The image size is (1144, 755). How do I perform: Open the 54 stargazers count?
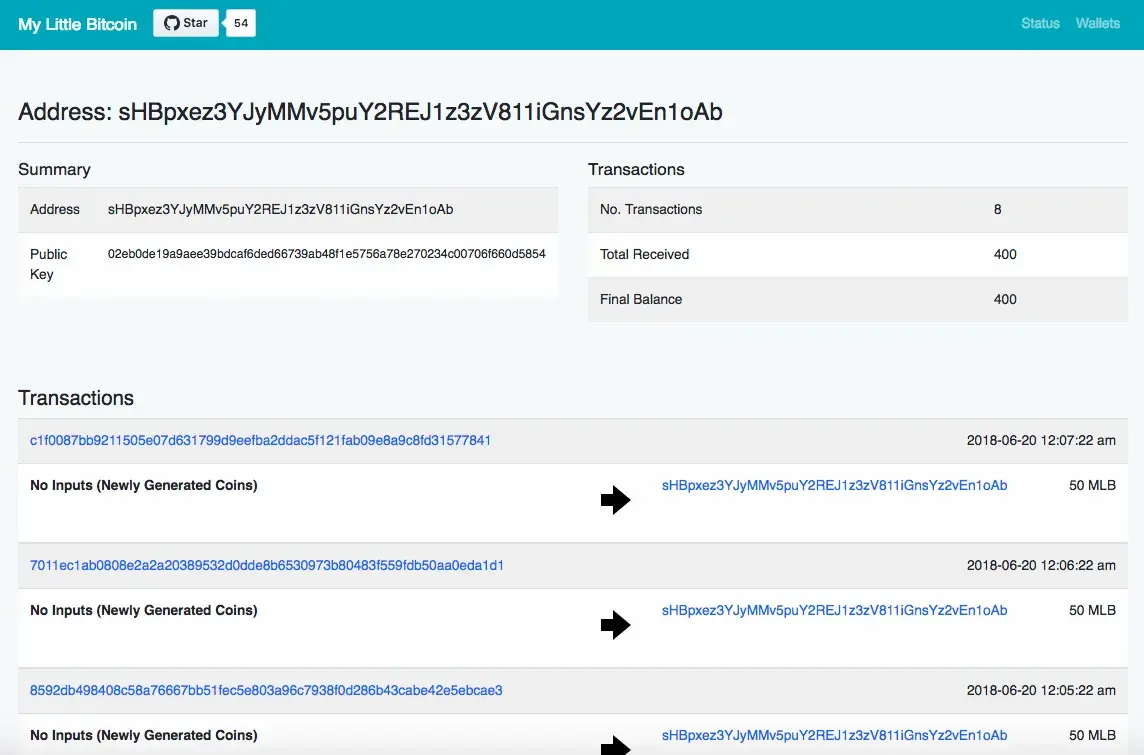tap(241, 23)
